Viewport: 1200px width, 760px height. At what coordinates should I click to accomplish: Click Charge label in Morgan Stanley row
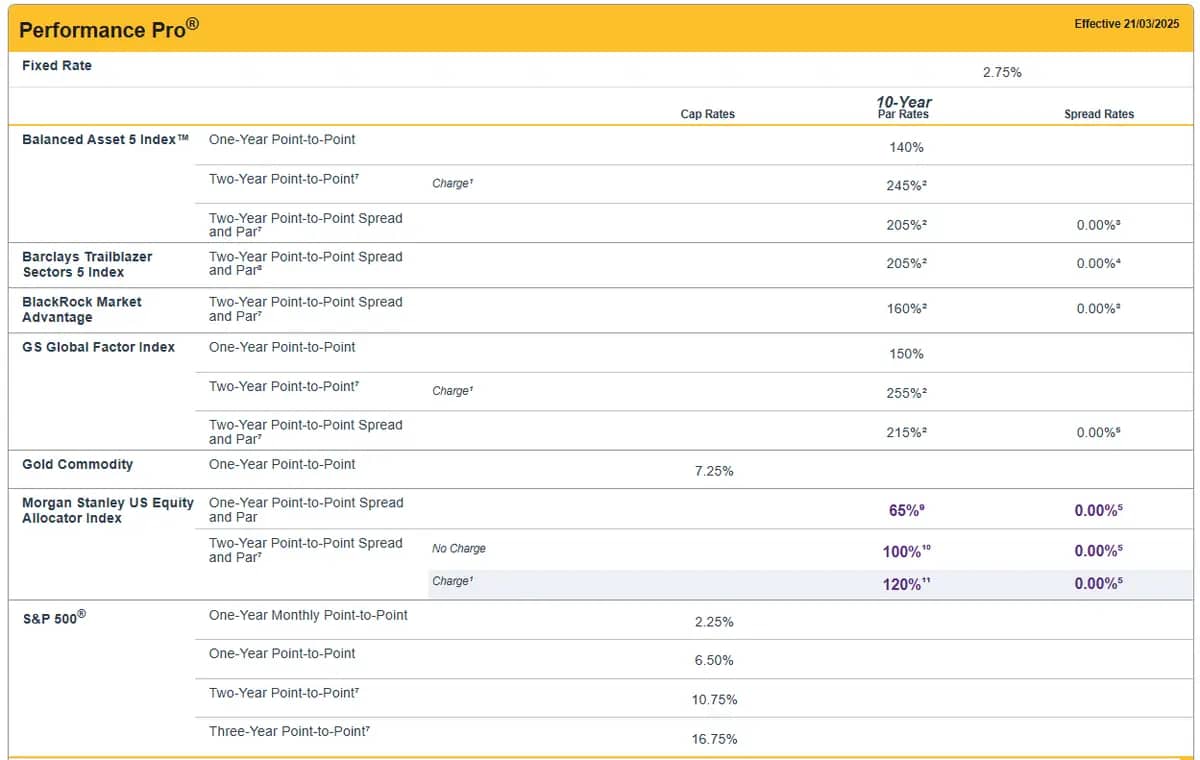point(452,581)
